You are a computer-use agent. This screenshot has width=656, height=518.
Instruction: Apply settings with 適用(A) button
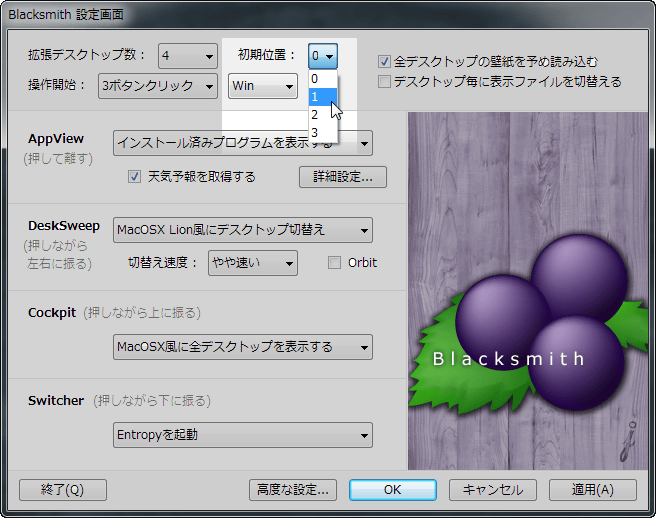pyautogui.click(x=593, y=490)
